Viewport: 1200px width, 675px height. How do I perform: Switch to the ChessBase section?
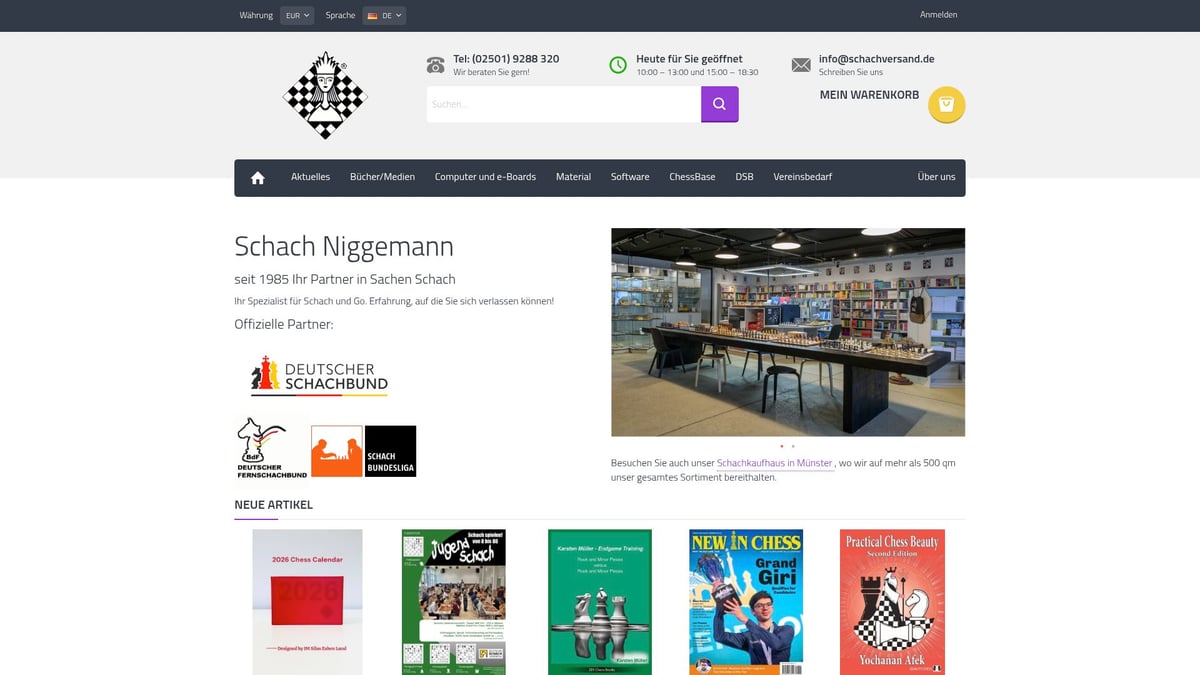tap(692, 177)
